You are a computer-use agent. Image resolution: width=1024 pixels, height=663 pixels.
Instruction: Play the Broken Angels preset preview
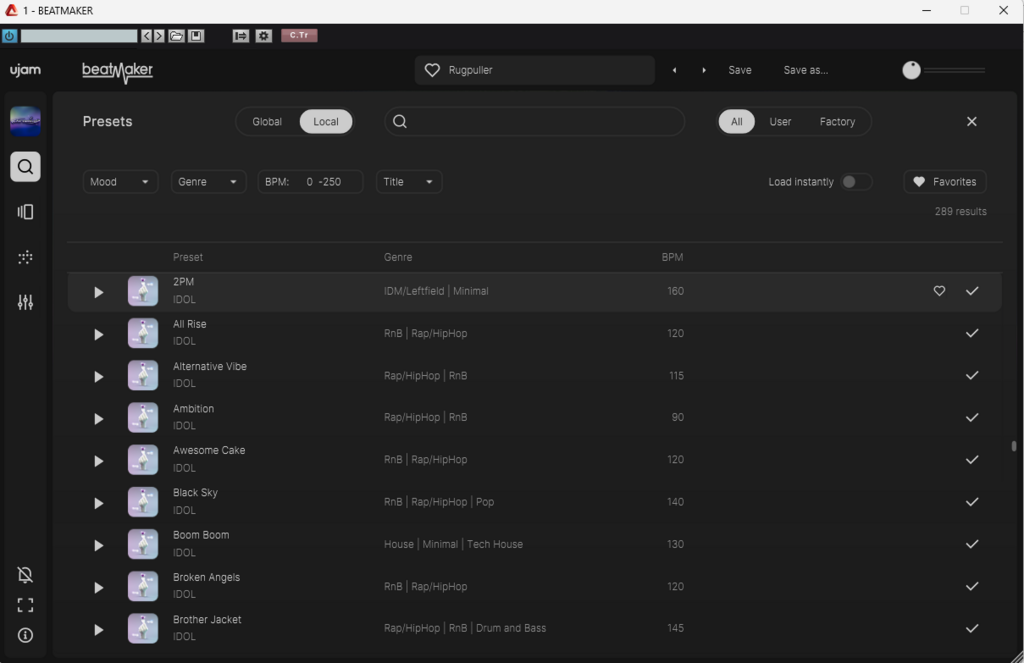(x=99, y=588)
